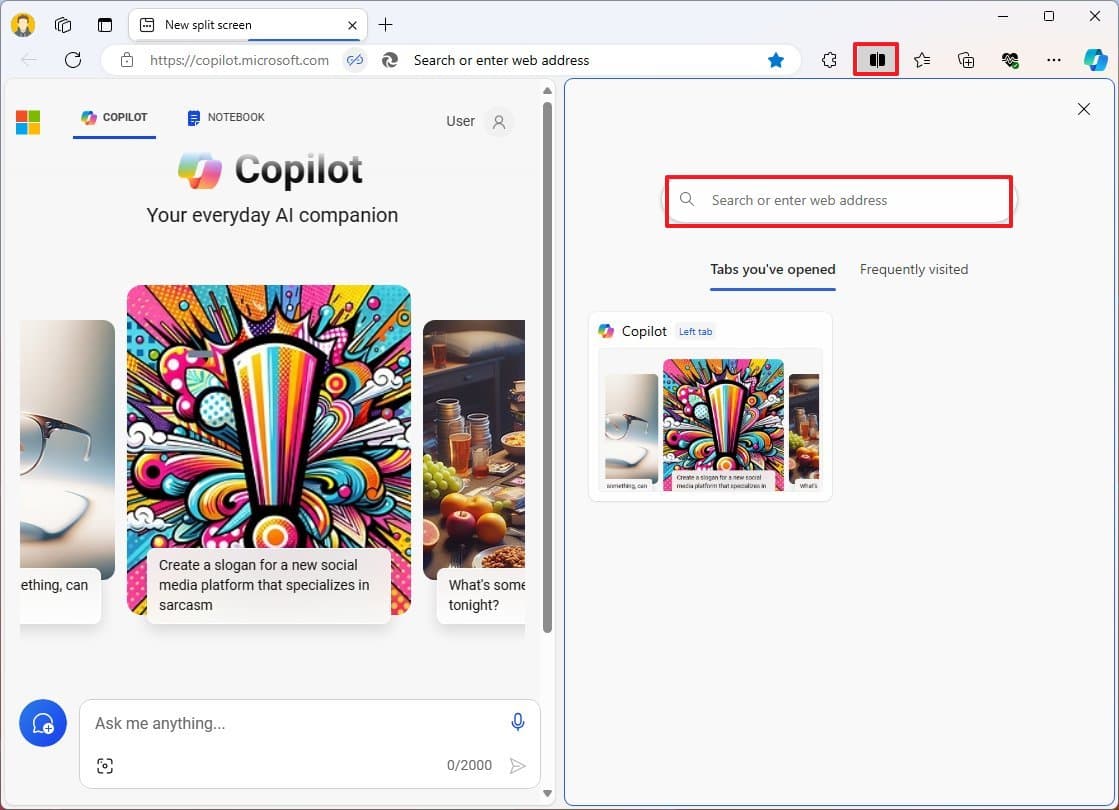Add page to Collections icon
Image resolution: width=1119 pixels, height=810 pixels.
pos(965,59)
